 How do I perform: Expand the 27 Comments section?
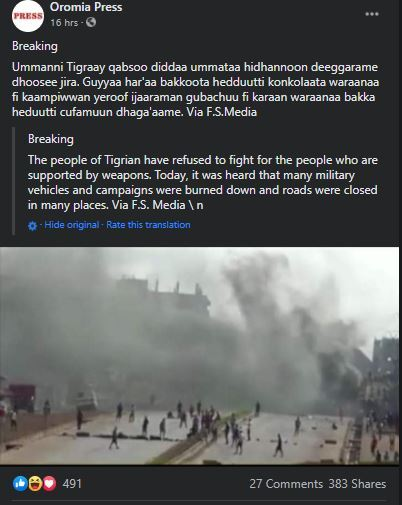tap(286, 484)
